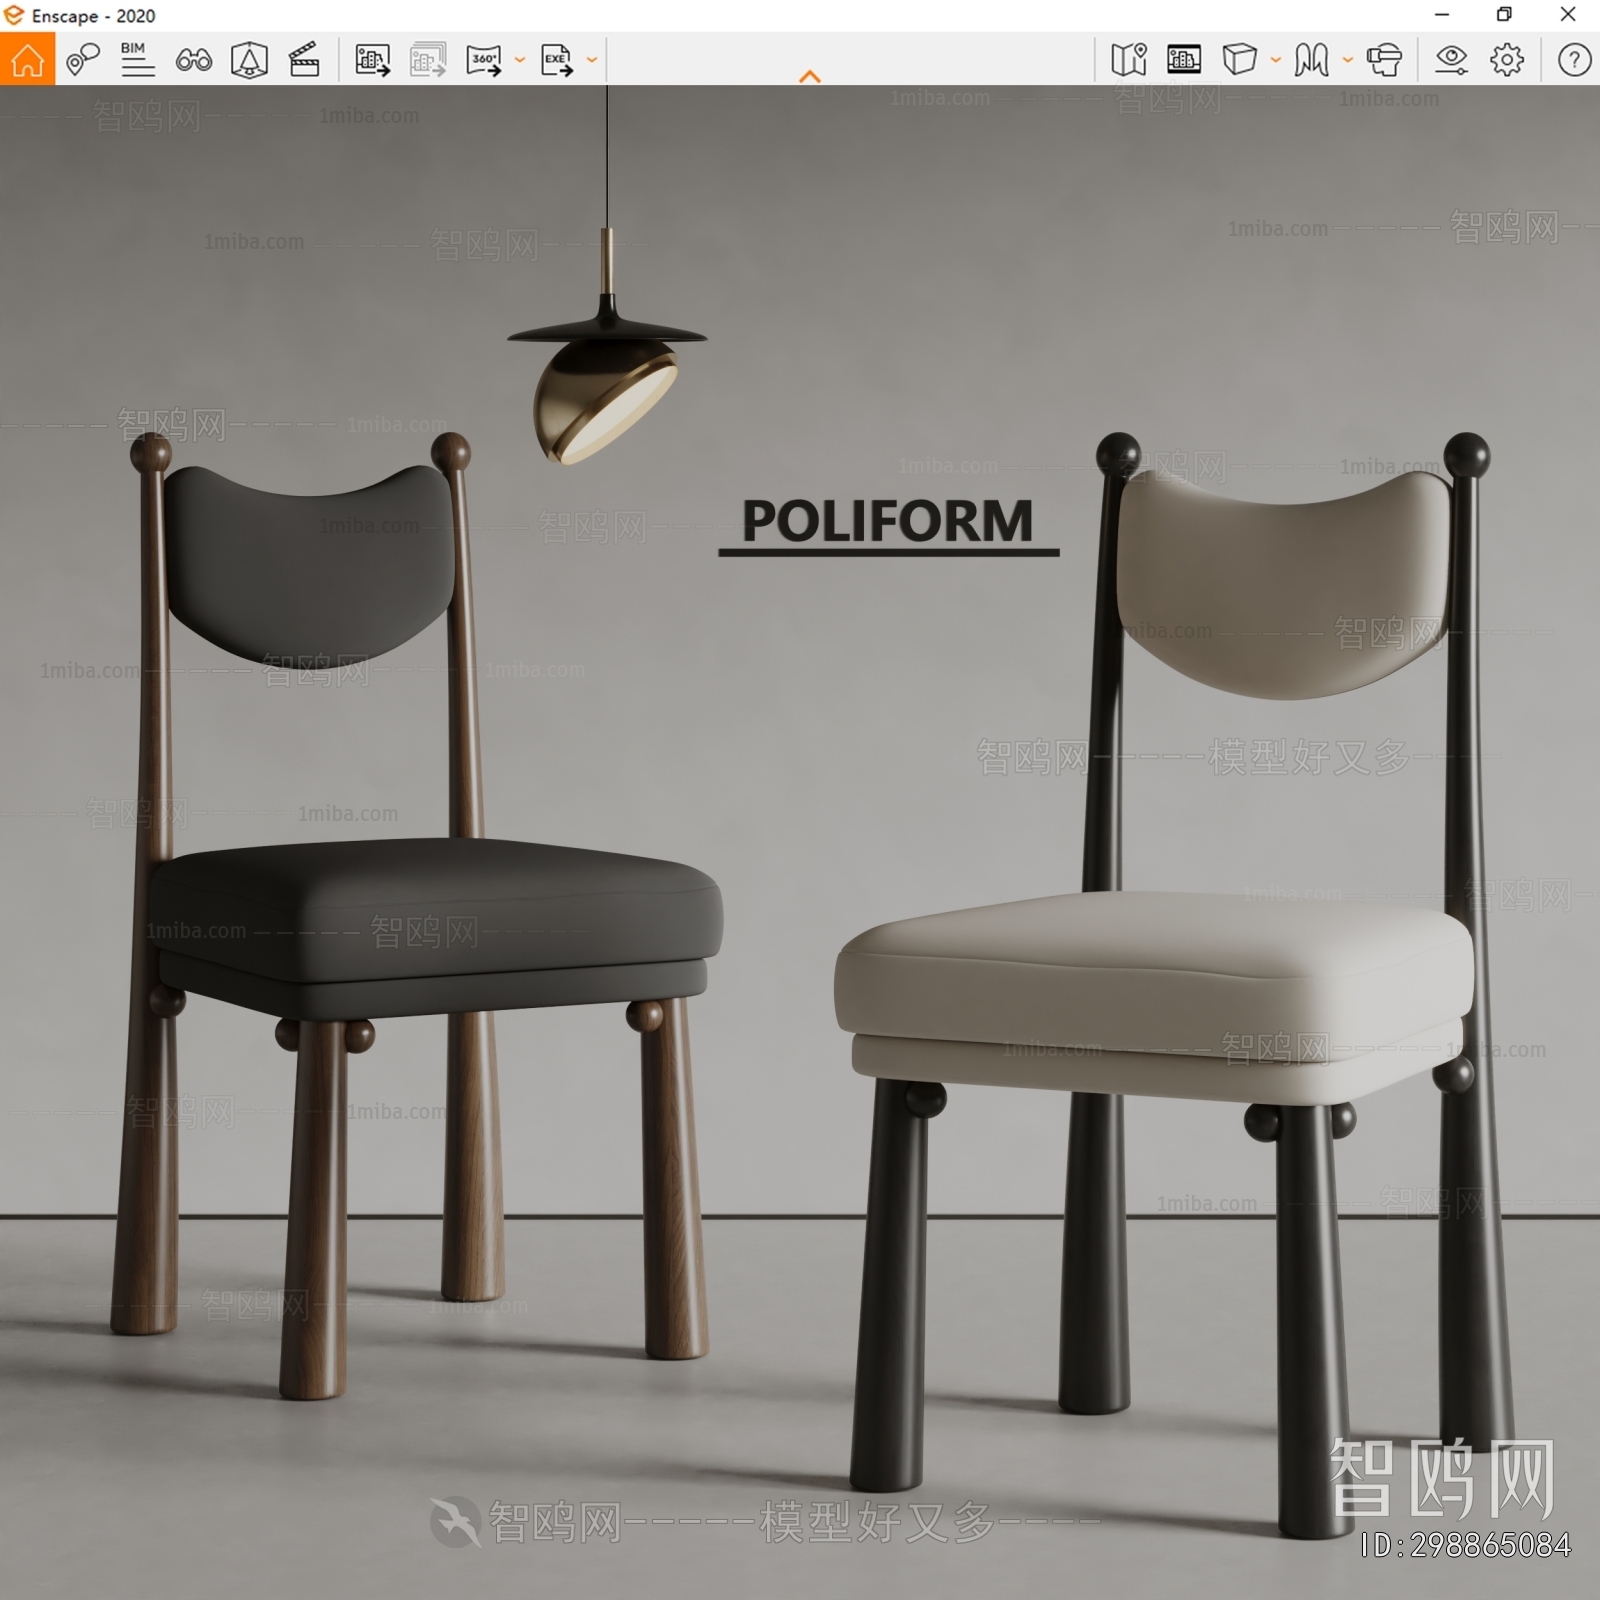Open the General Settings gear
The height and width of the screenshot is (1600, 1600).
1507,60
